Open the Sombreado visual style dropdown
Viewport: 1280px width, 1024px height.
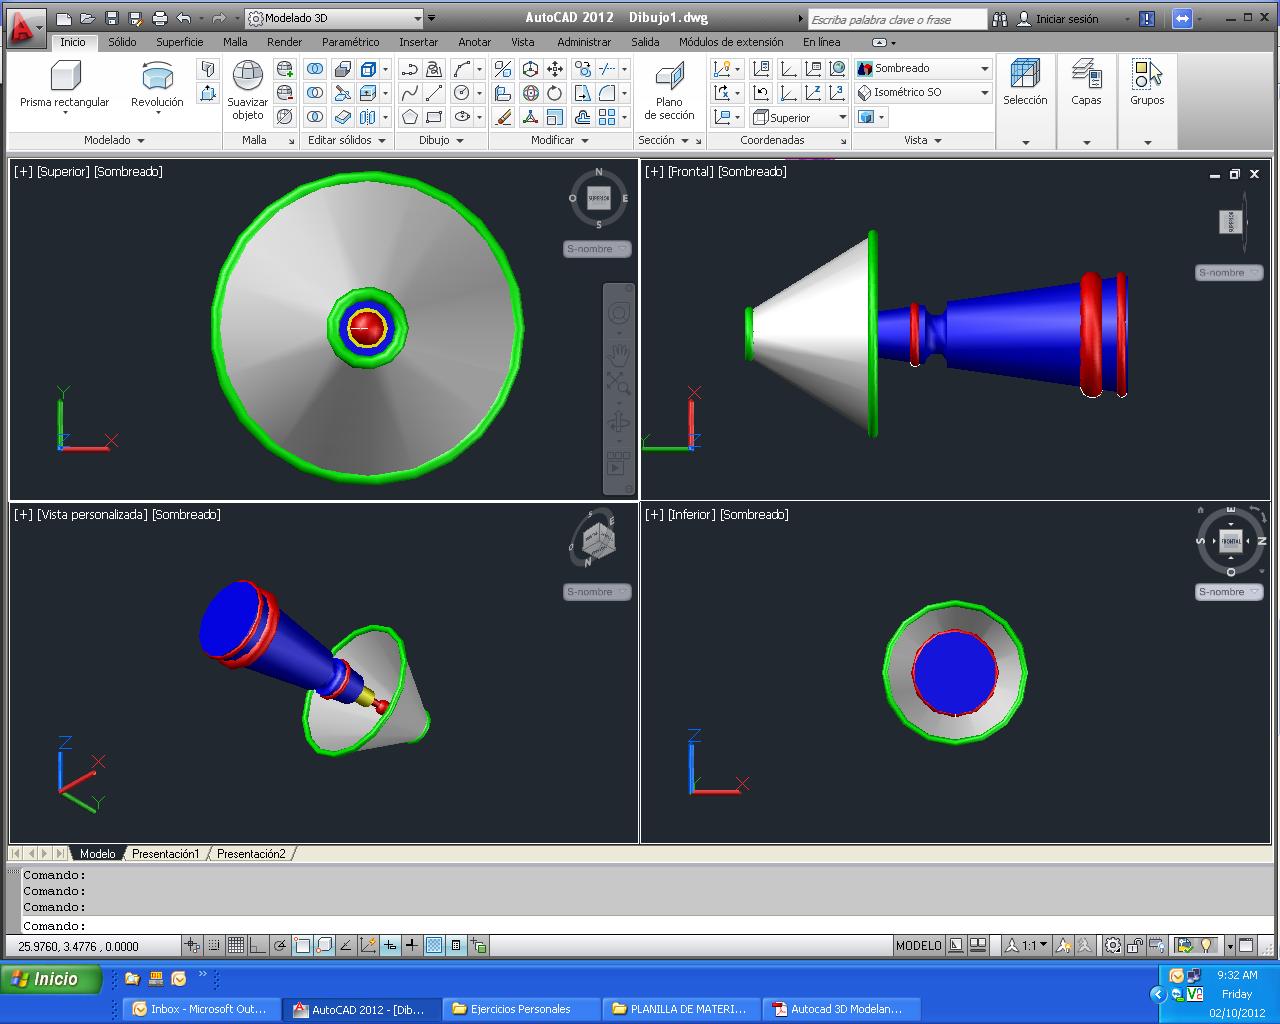tap(983, 68)
